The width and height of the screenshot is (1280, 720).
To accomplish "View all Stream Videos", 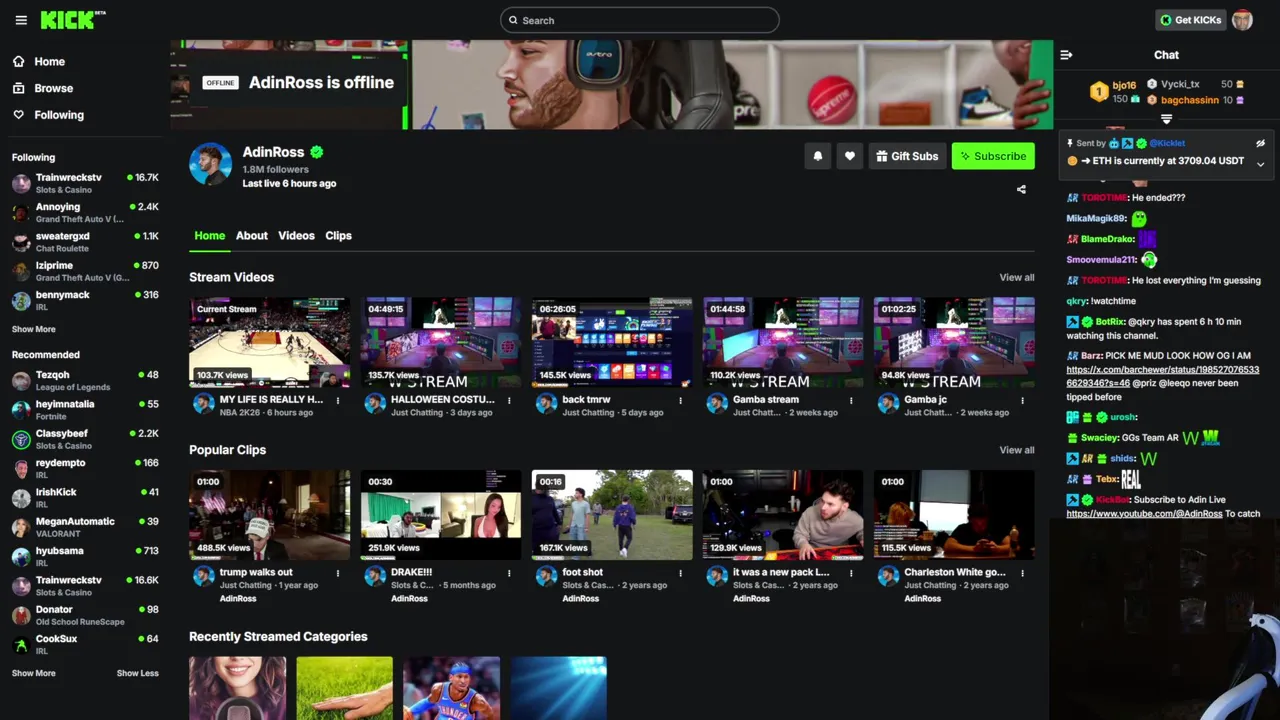I will 1017,278.
